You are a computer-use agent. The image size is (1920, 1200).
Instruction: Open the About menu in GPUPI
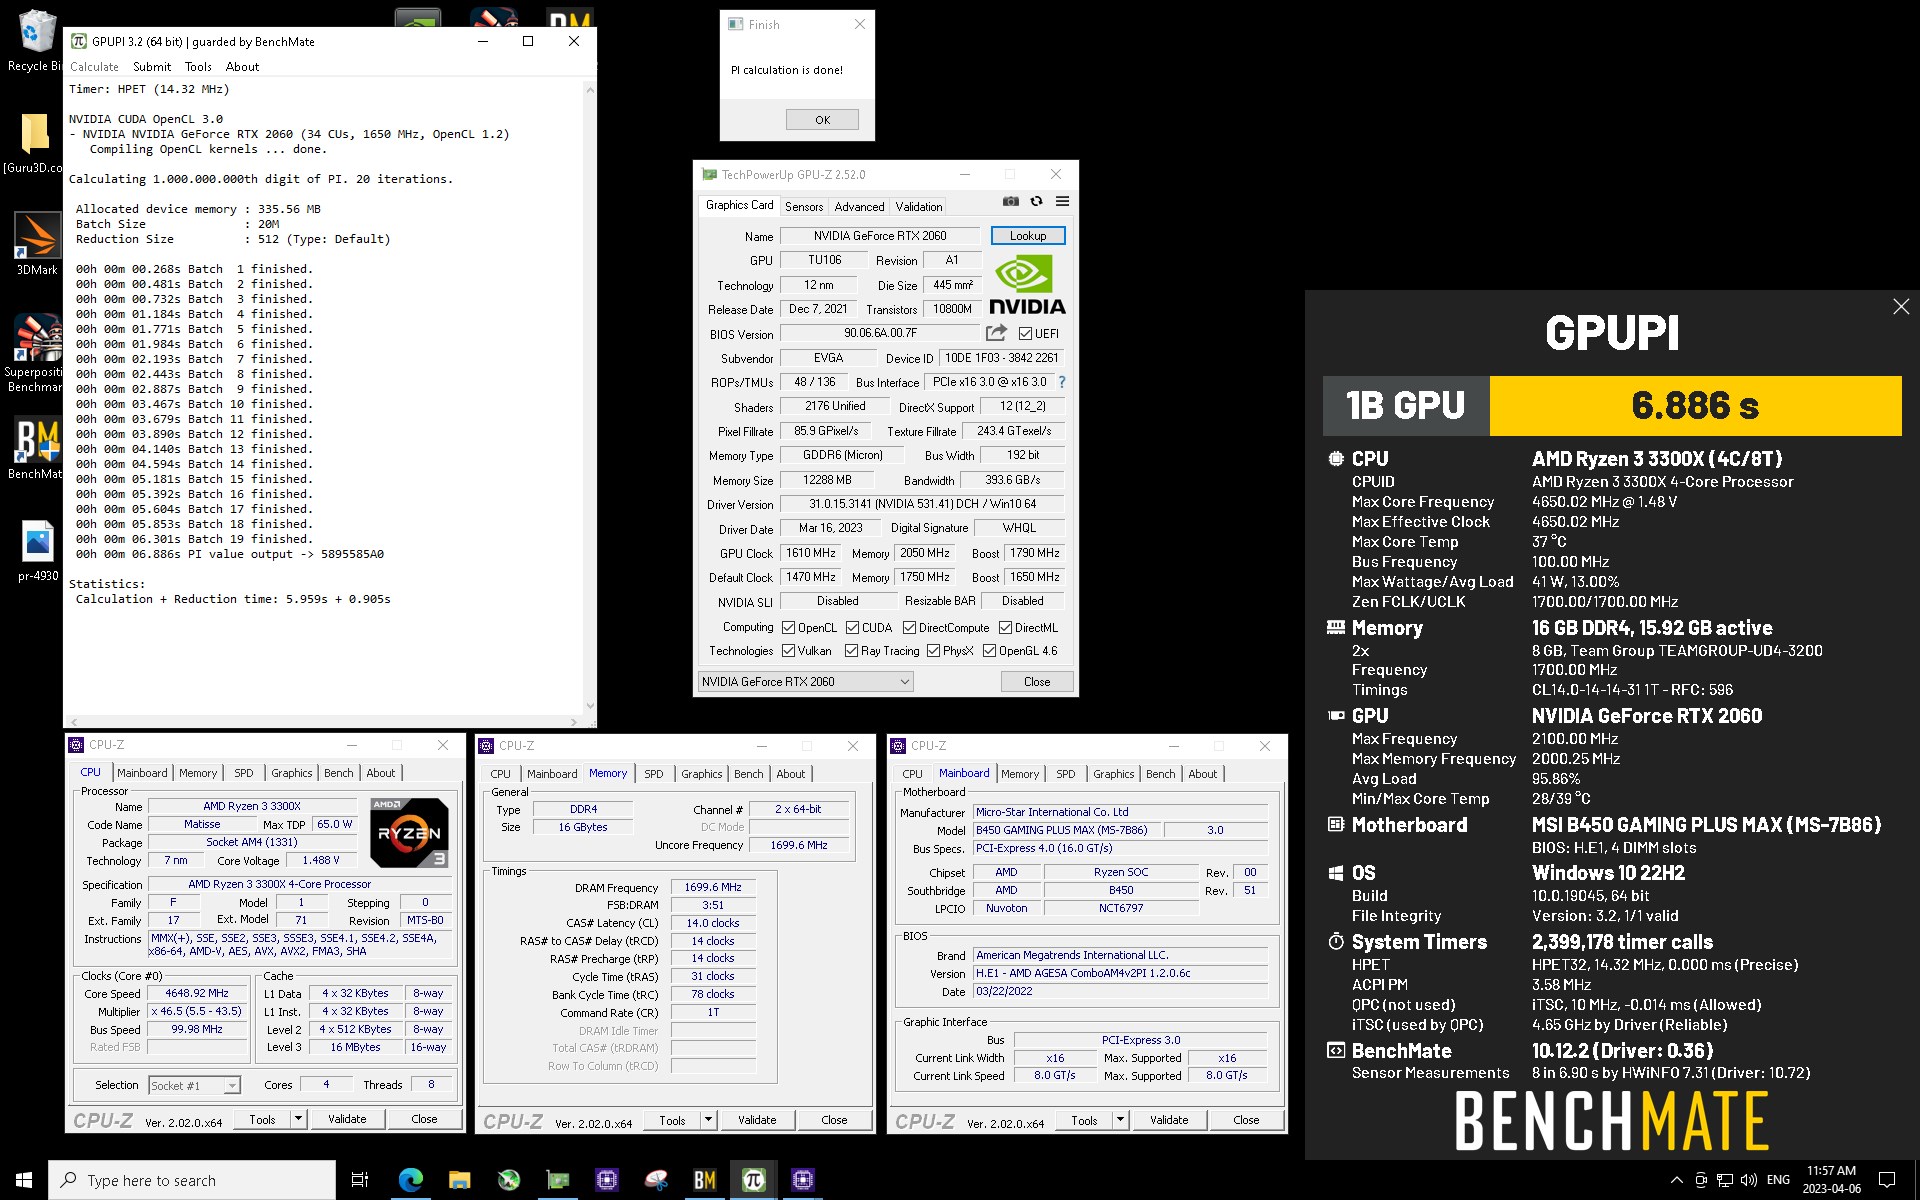tap(242, 67)
